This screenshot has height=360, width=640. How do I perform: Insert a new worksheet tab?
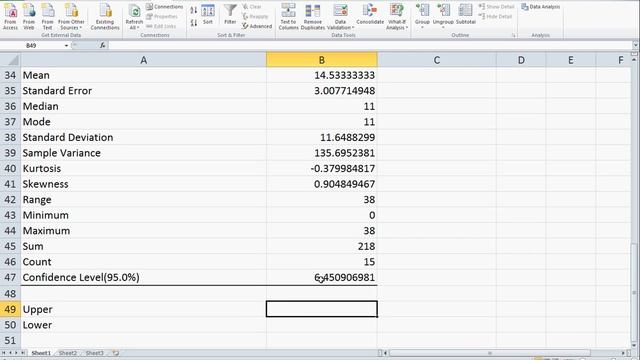[116, 353]
